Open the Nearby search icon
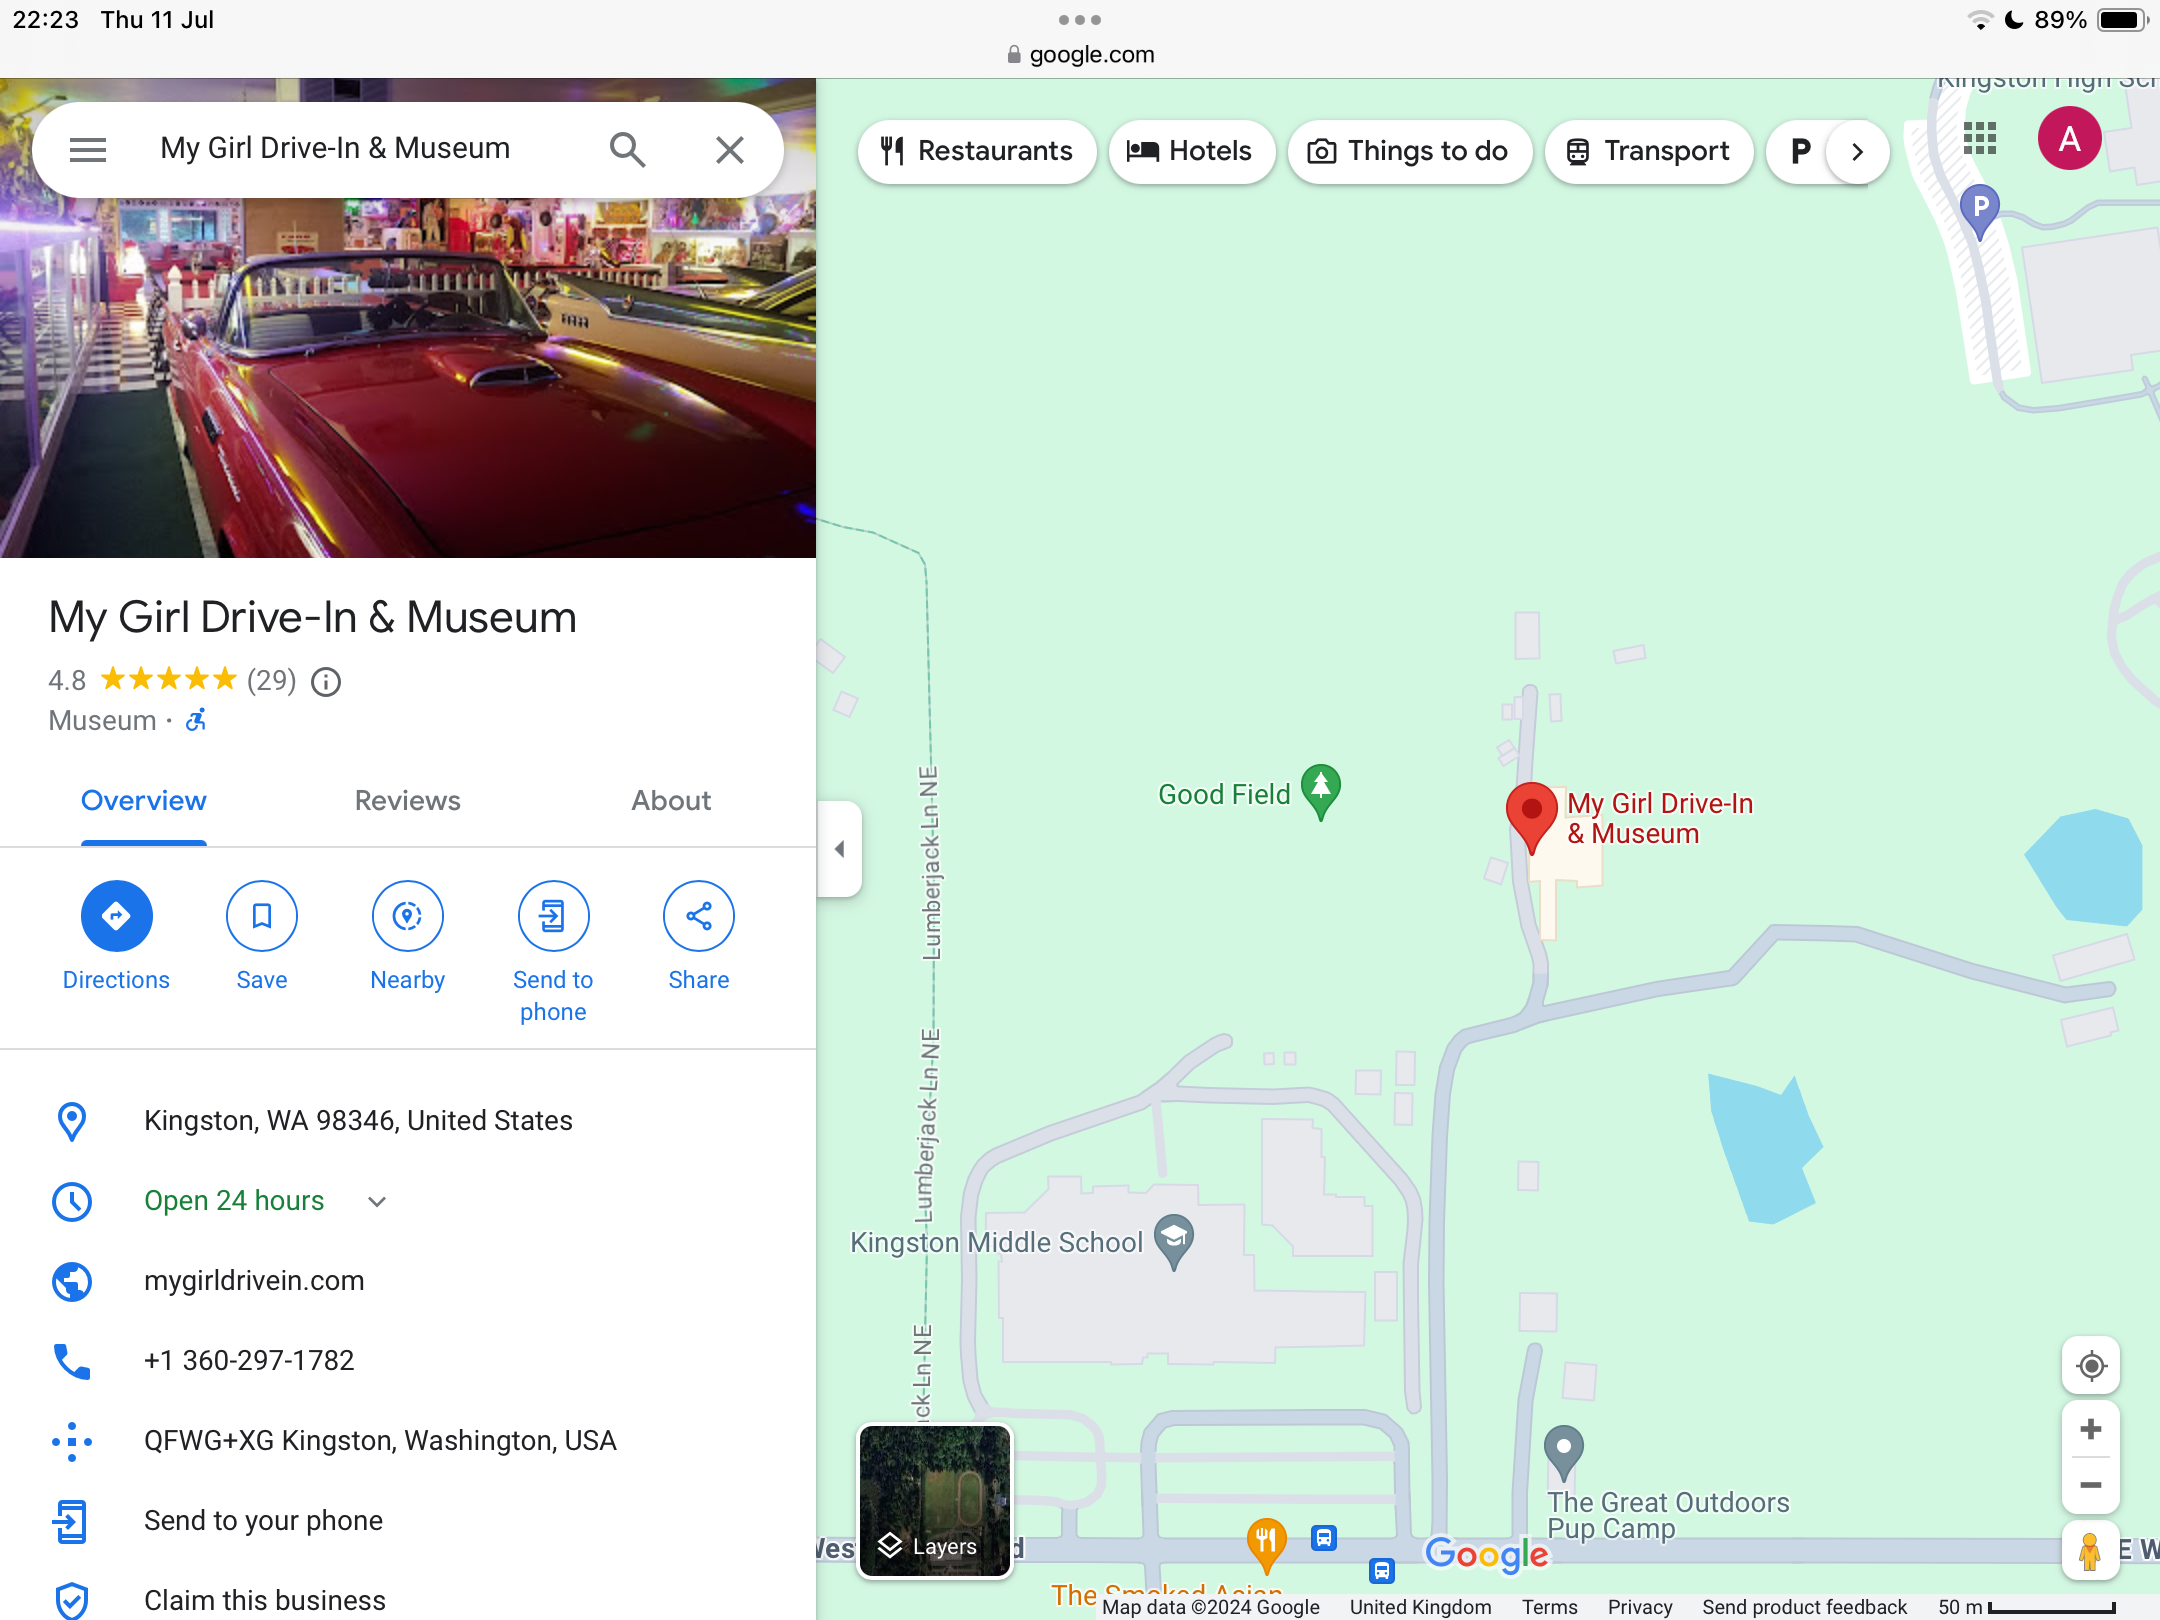The image size is (2160, 1620). click(407, 916)
